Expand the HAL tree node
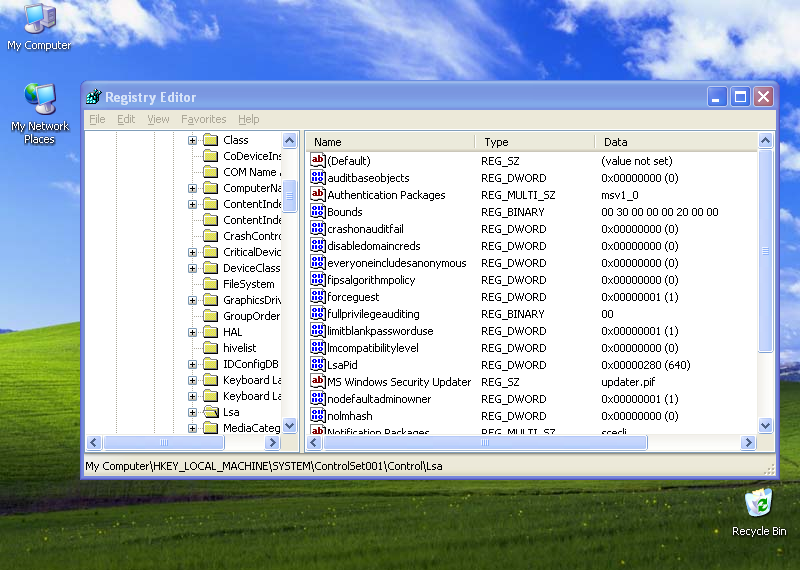The width and height of the screenshot is (800, 570). pyautogui.click(x=192, y=332)
